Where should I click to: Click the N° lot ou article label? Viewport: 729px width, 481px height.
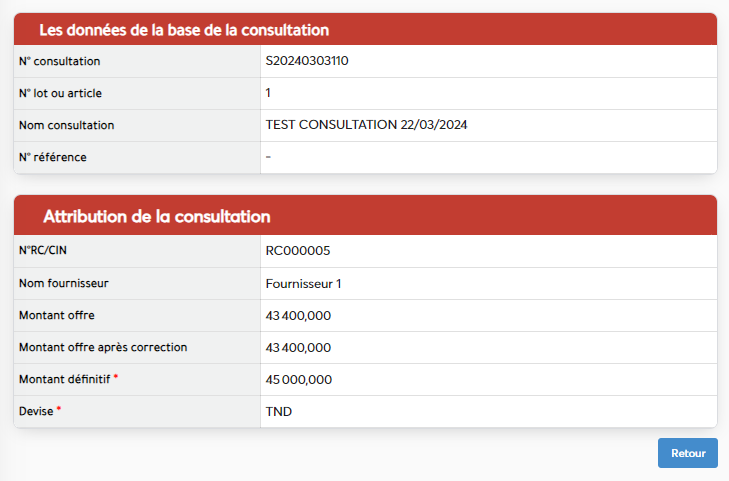(x=60, y=93)
